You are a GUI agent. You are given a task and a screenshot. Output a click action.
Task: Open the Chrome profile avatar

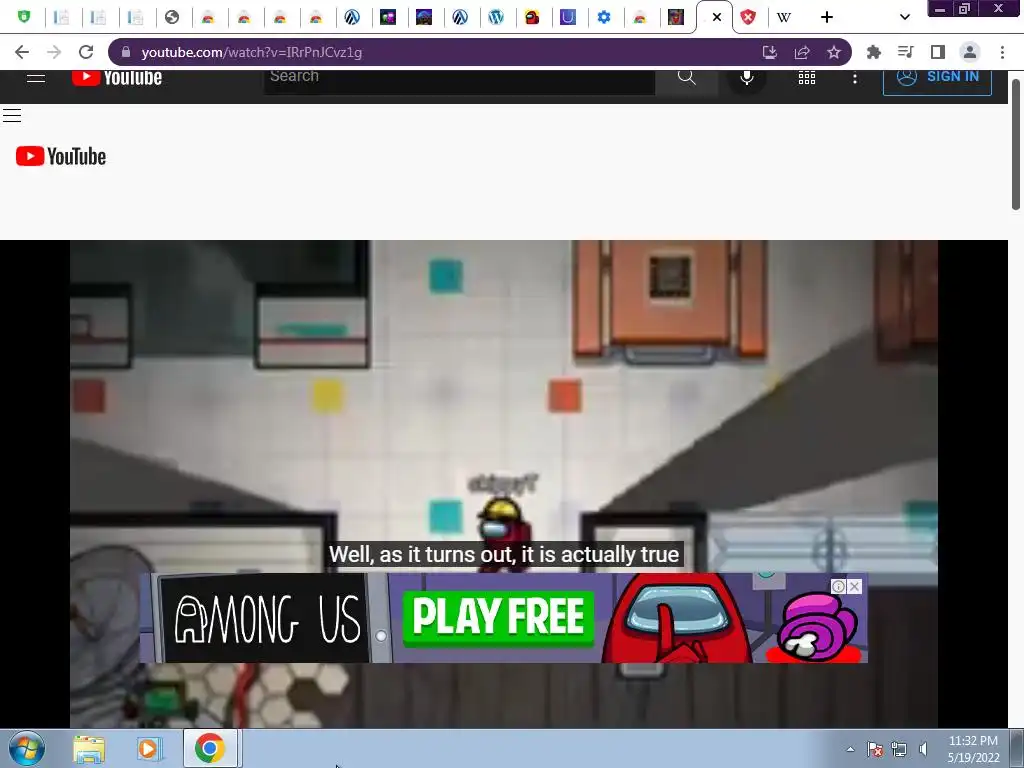(x=970, y=52)
